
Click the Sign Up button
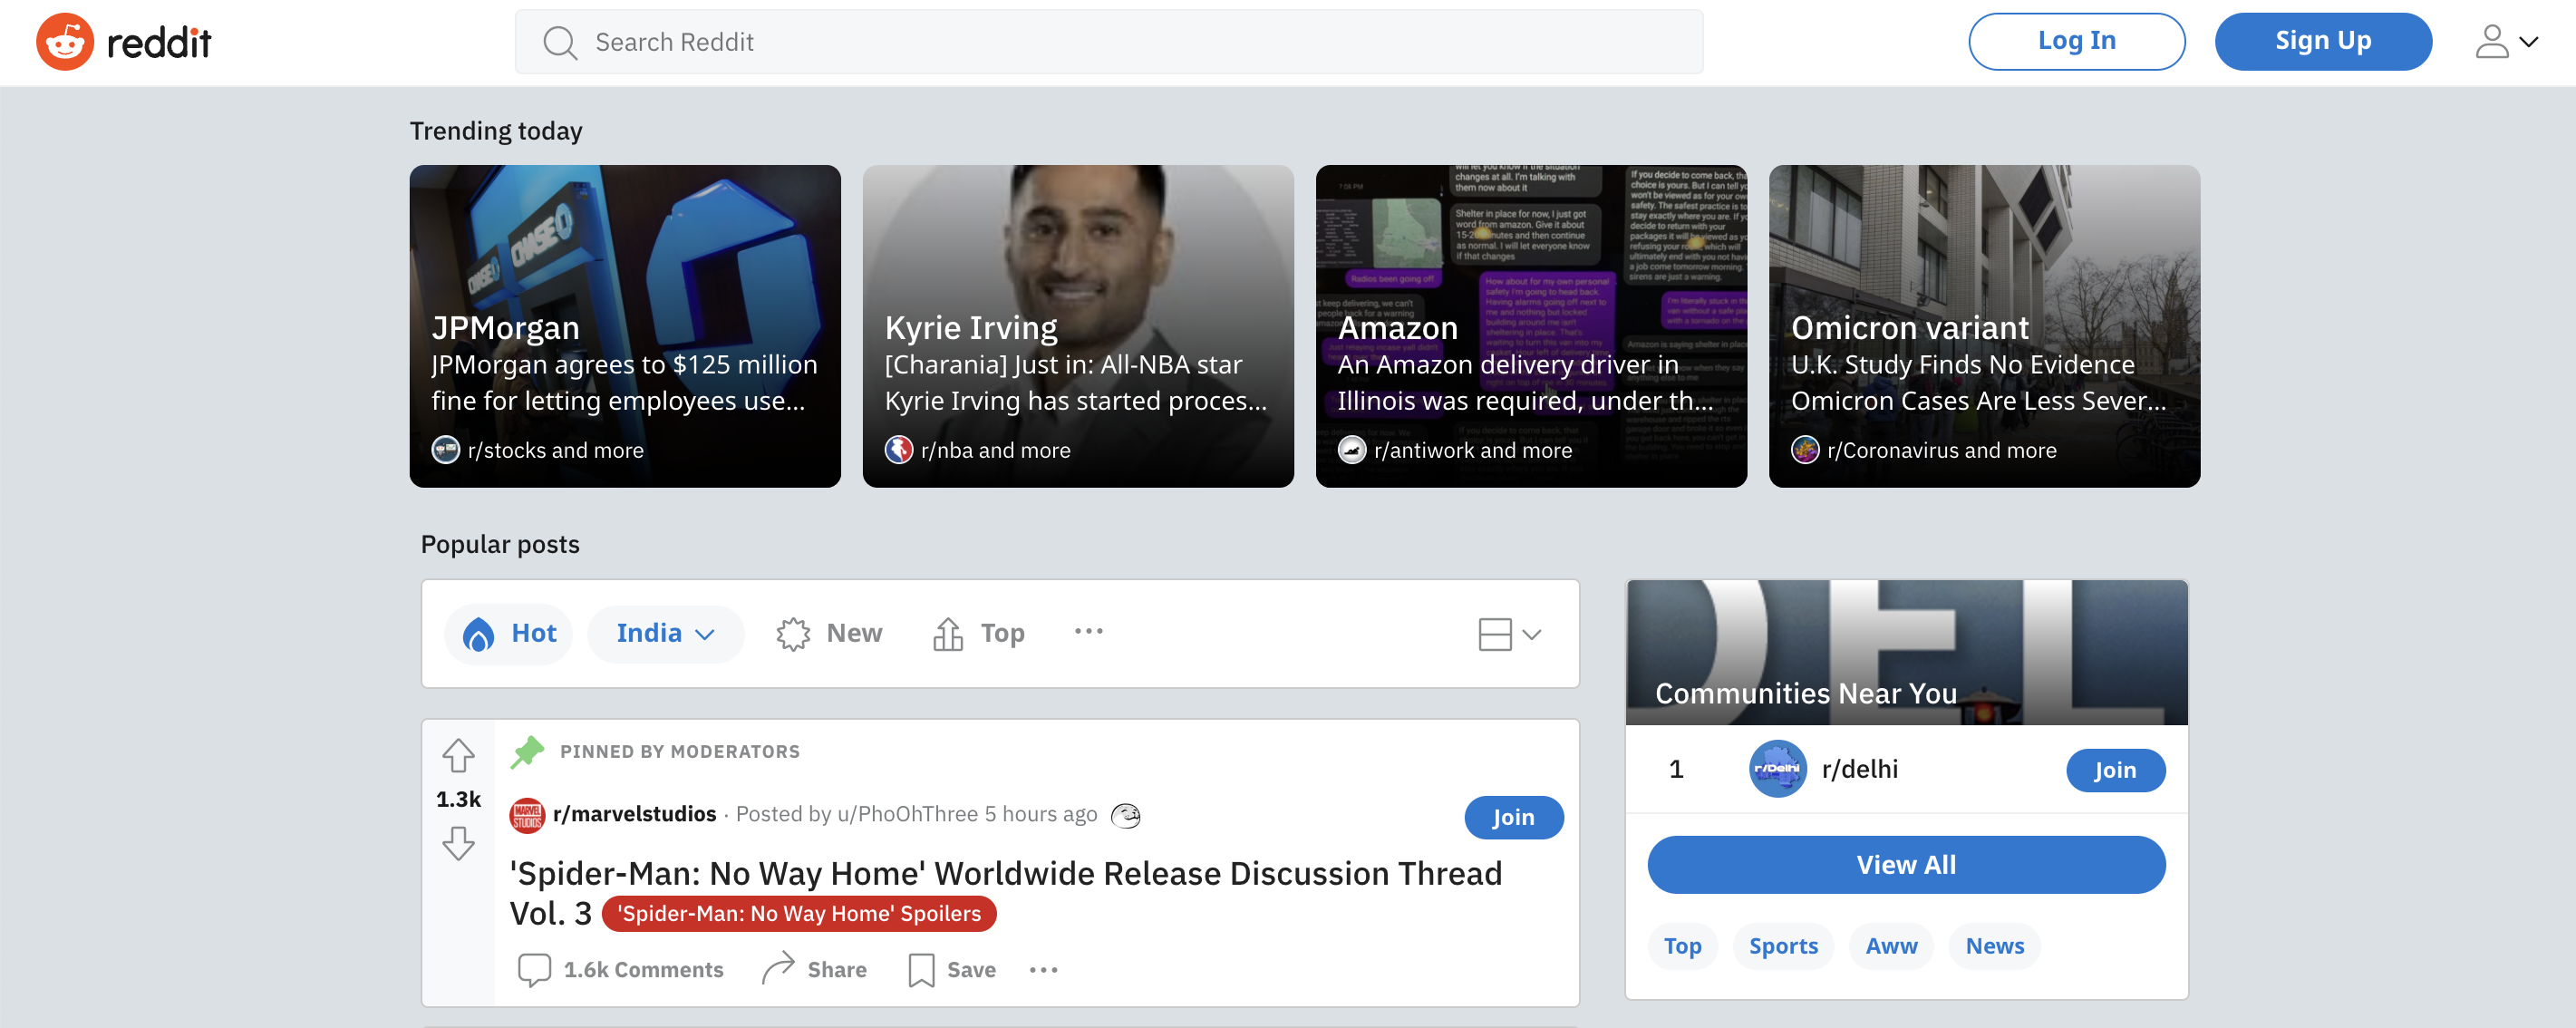click(x=2322, y=41)
